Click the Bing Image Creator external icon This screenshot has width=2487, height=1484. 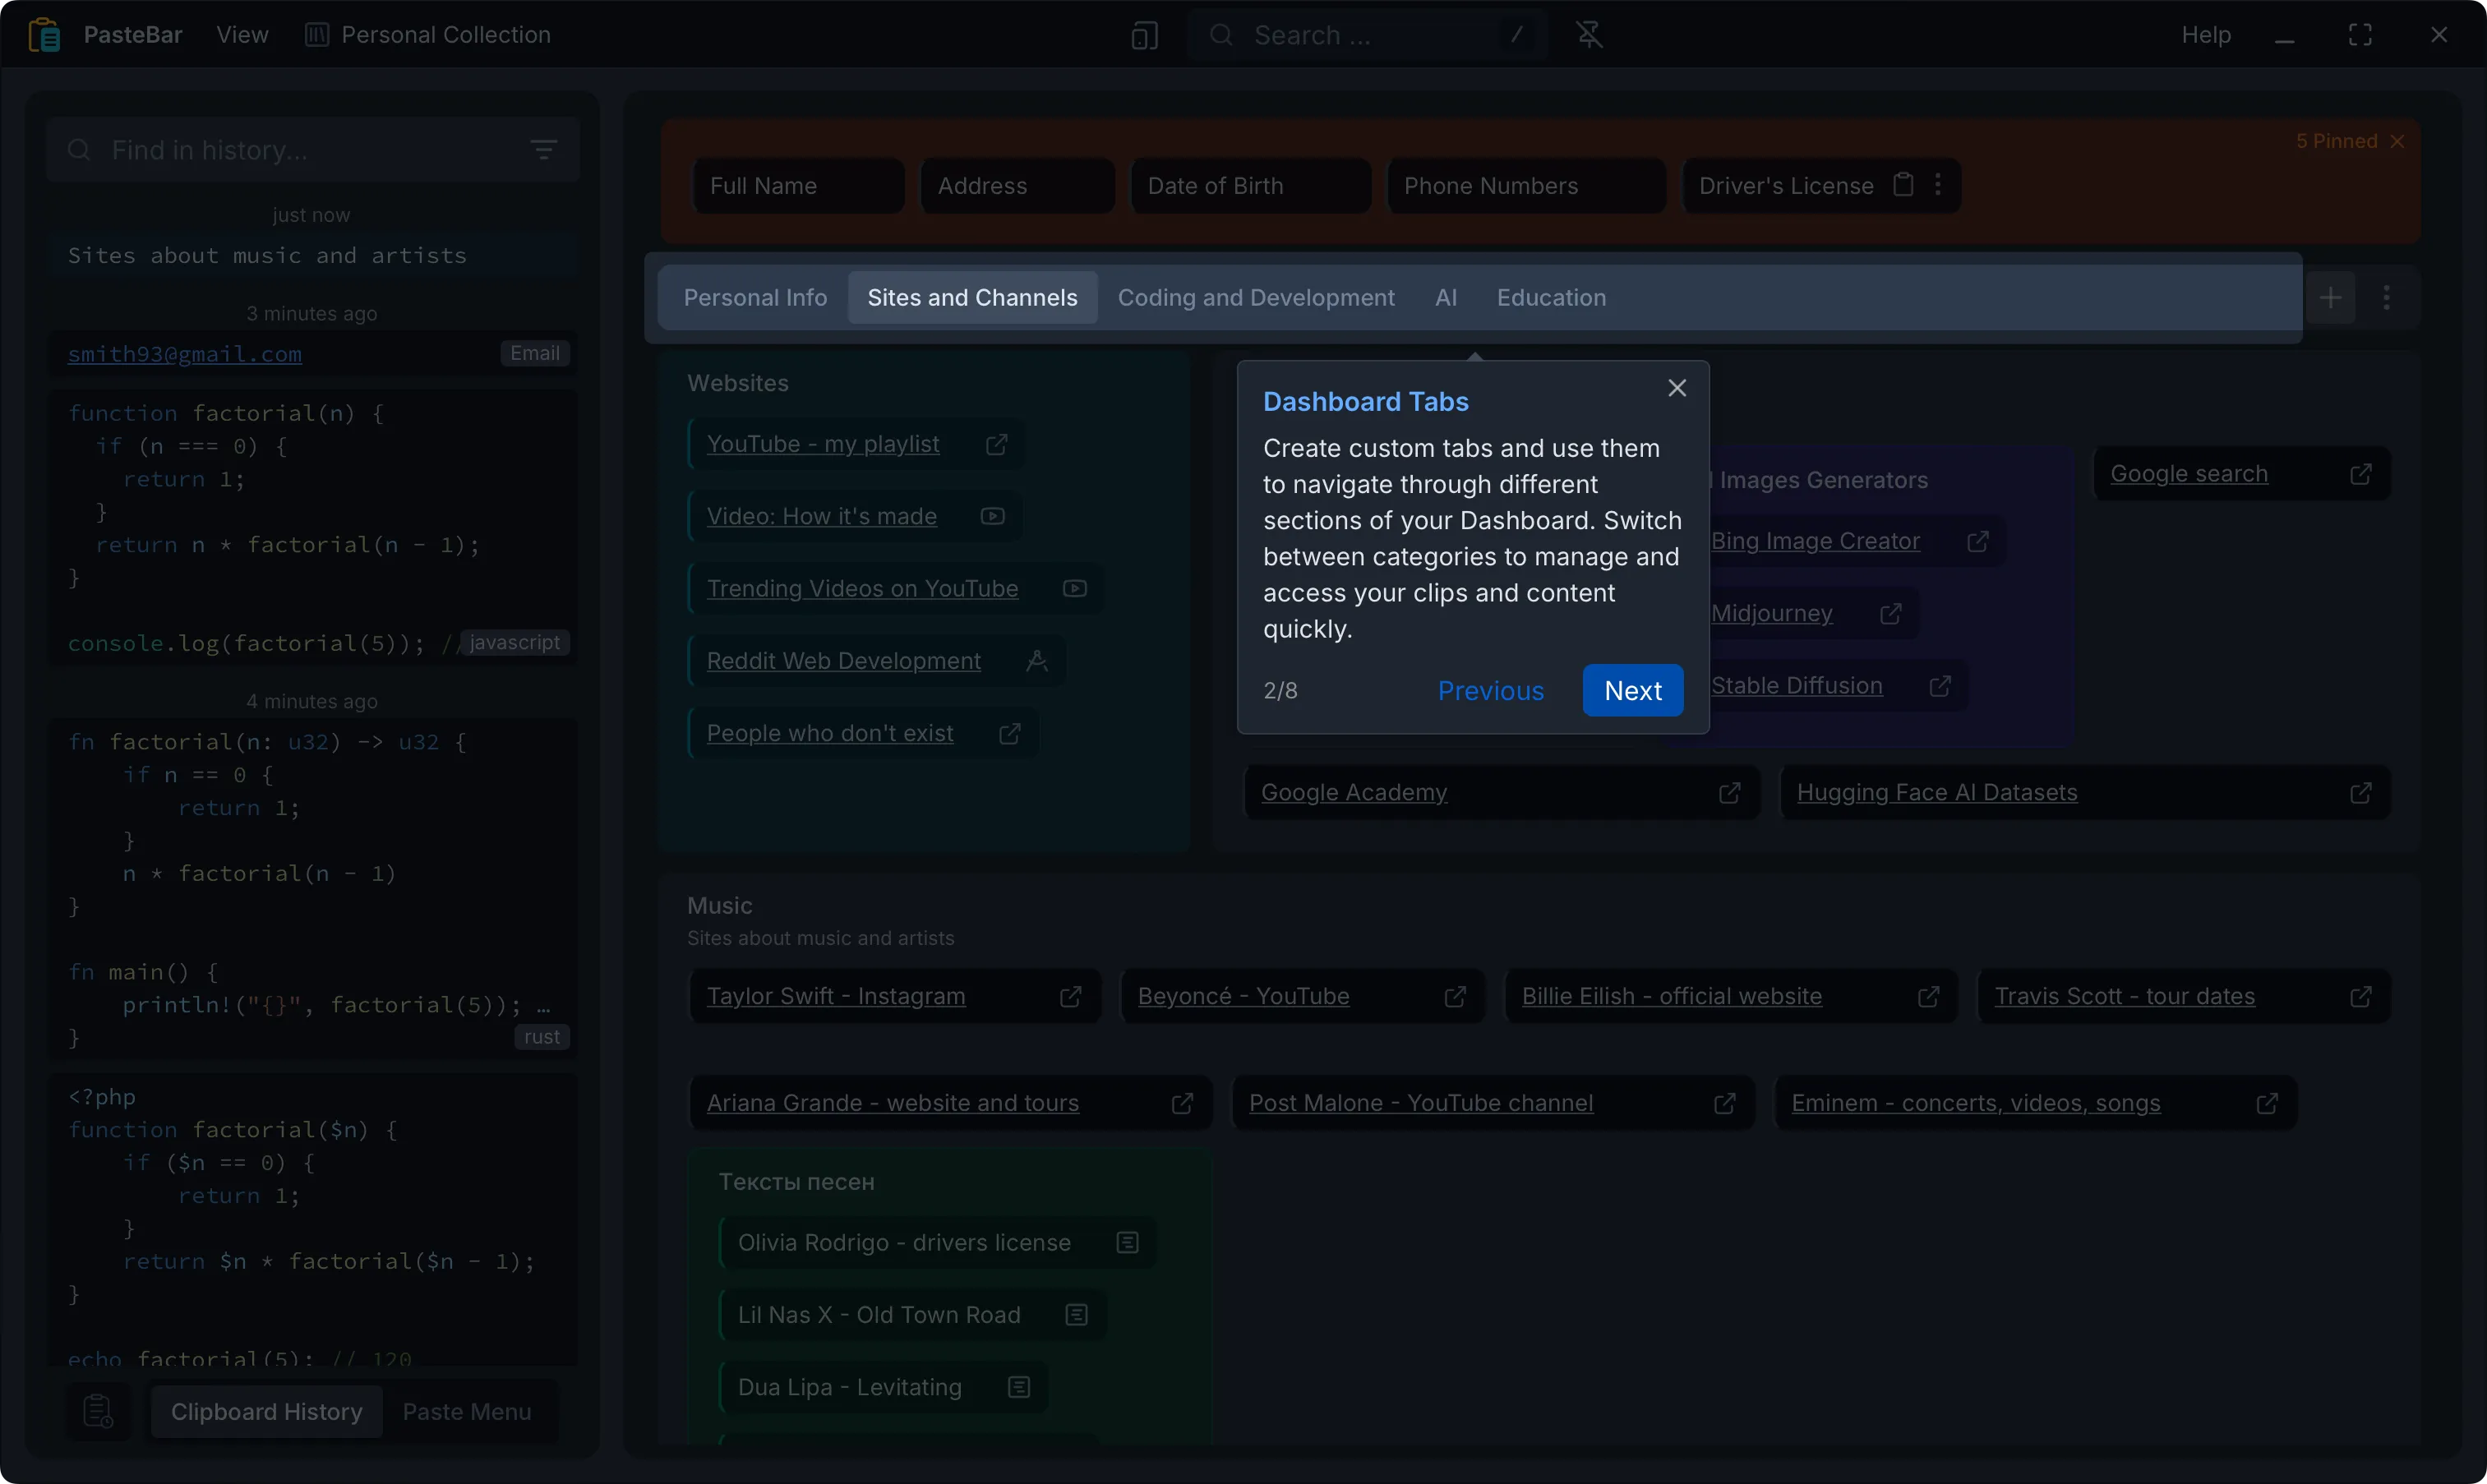tap(1977, 541)
